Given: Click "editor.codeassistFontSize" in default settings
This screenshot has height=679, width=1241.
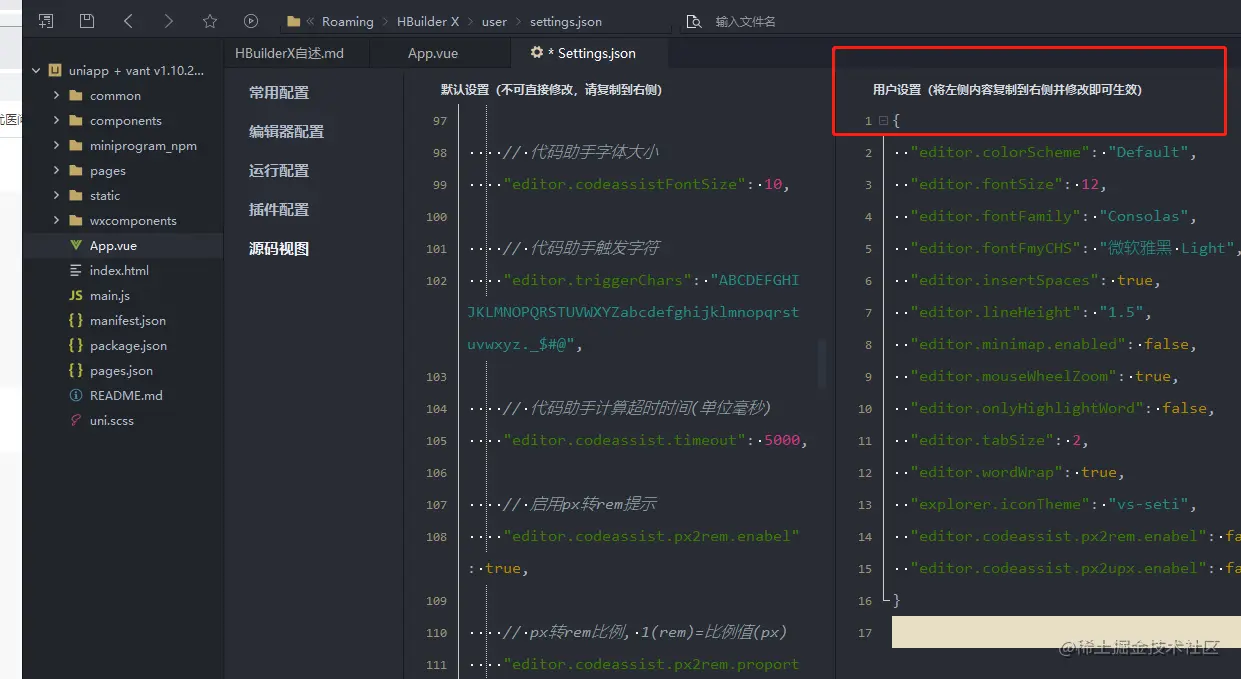Looking at the screenshot, I should [x=627, y=185].
